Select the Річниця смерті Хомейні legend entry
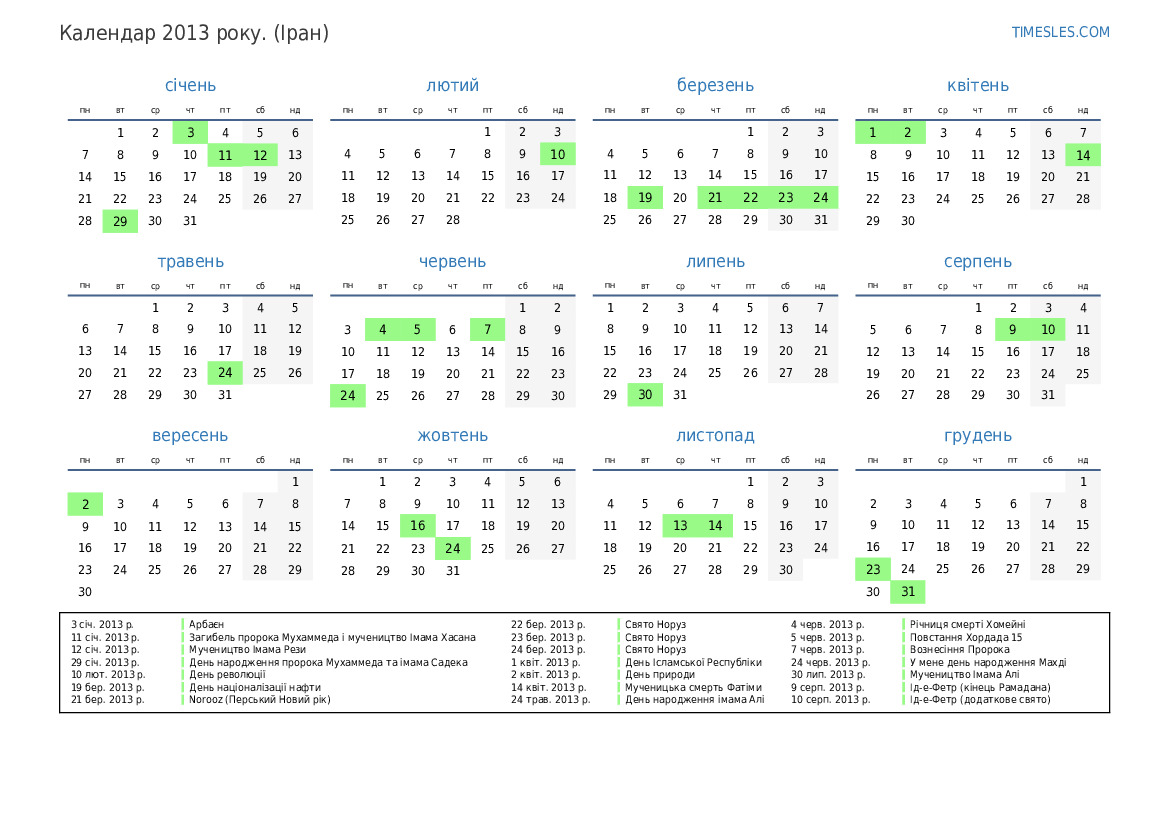 (x=967, y=624)
